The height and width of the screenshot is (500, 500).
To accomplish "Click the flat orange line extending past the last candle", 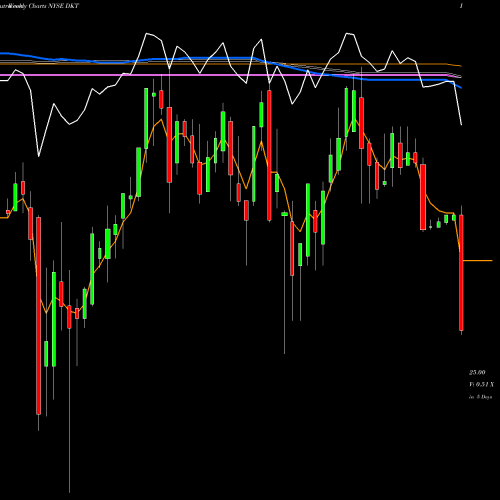I will (x=477, y=260).
